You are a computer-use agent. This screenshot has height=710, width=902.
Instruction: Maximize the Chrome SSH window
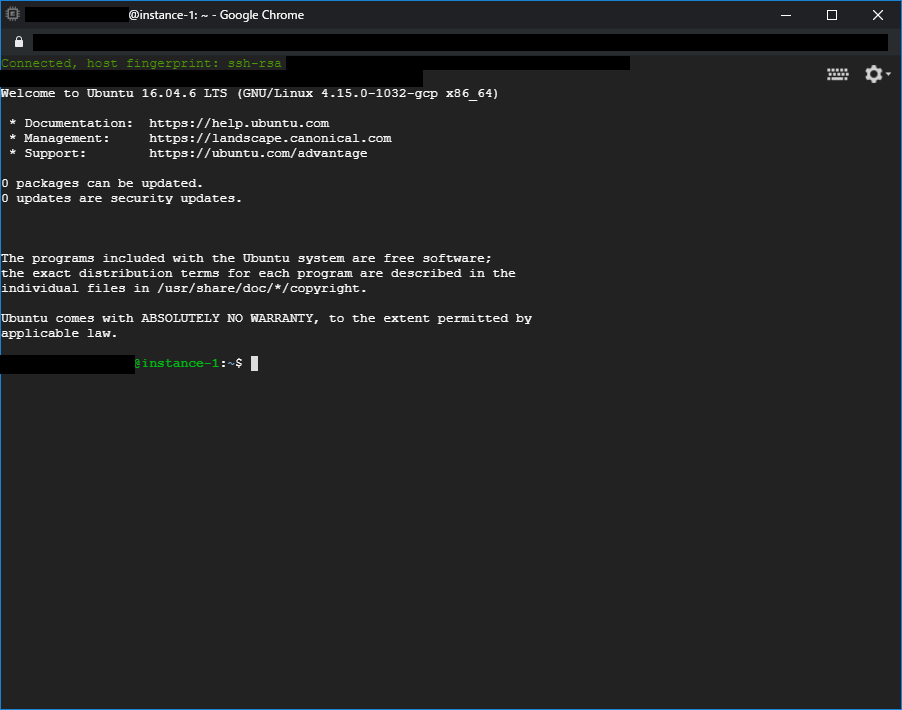[832, 15]
